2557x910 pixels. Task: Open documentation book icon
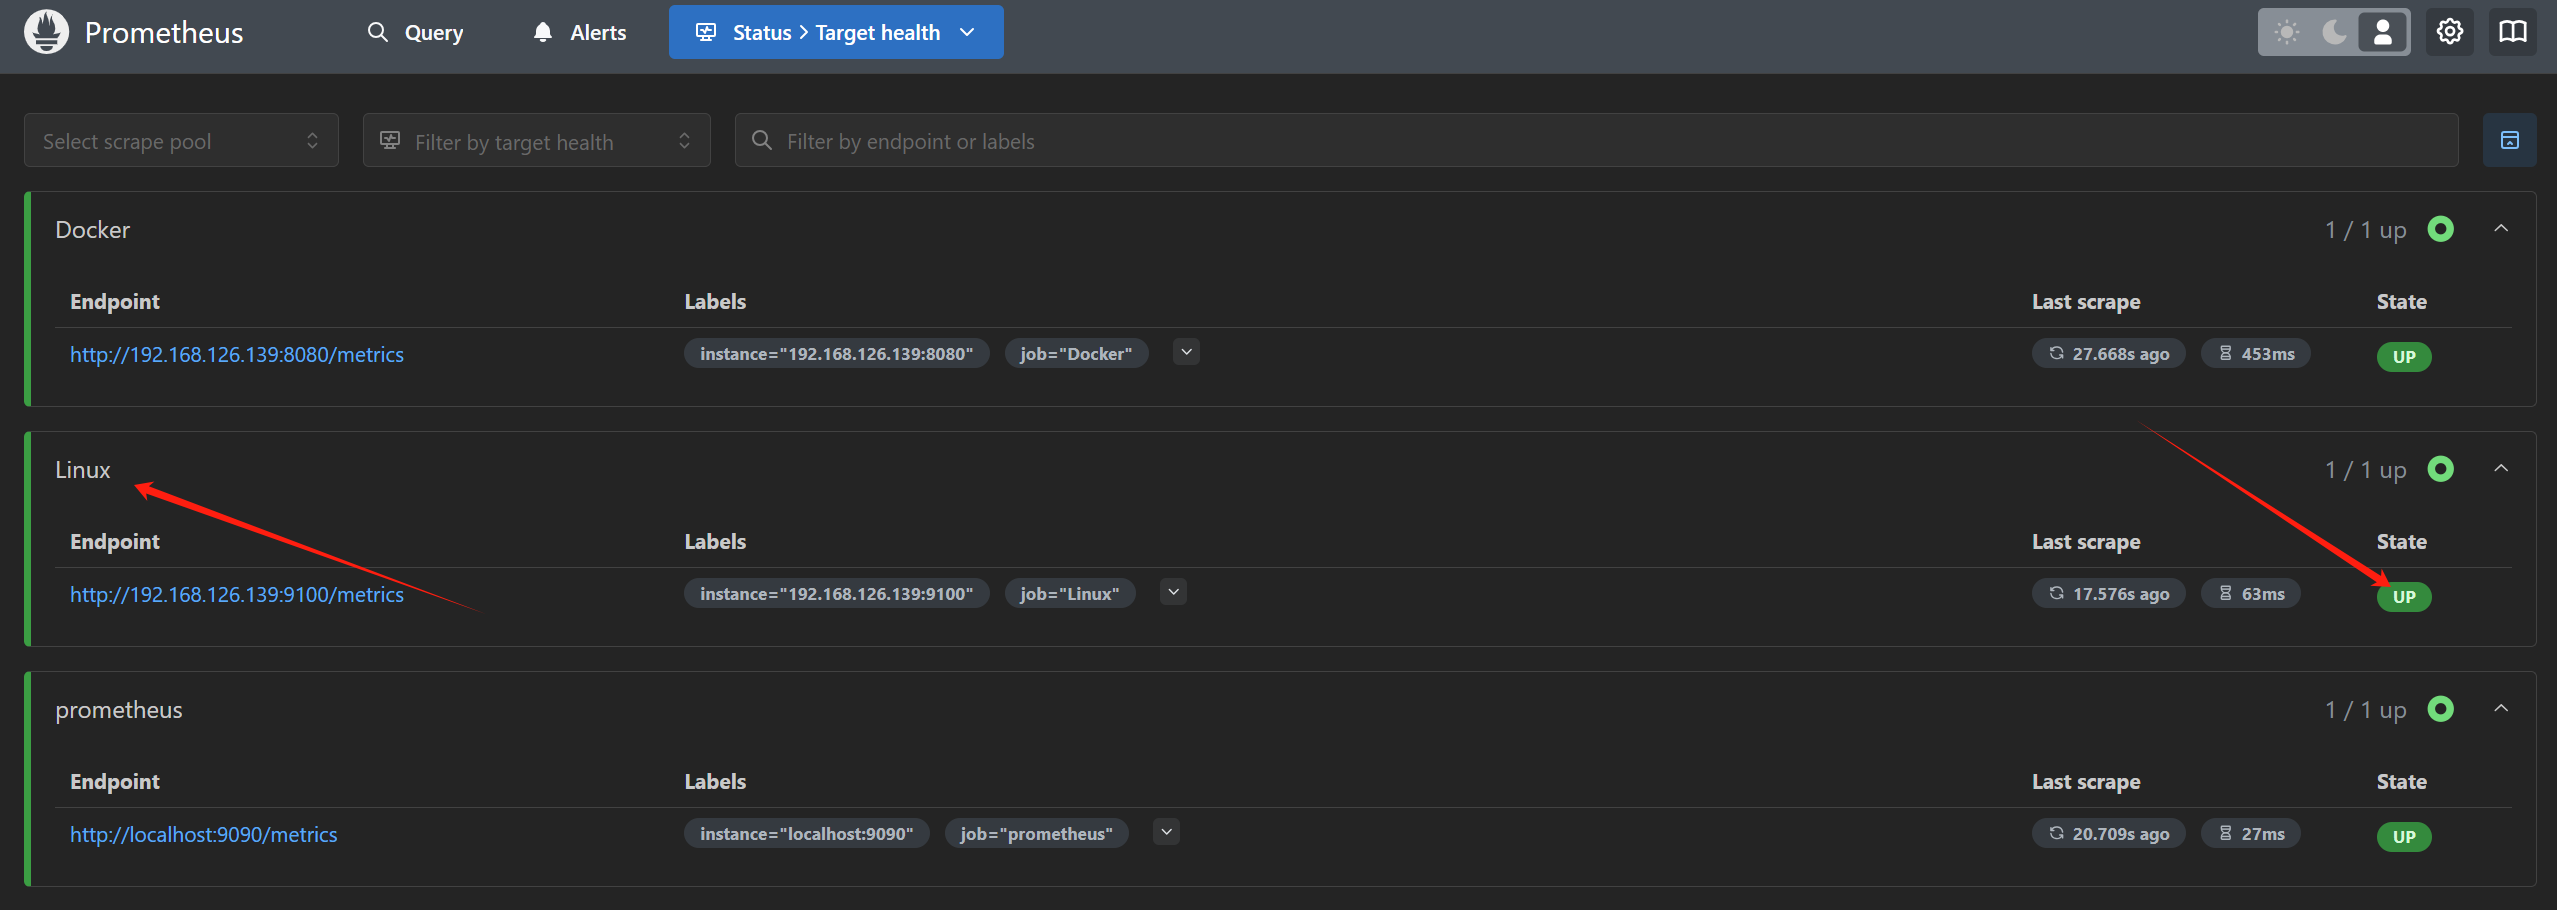(2513, 32)
